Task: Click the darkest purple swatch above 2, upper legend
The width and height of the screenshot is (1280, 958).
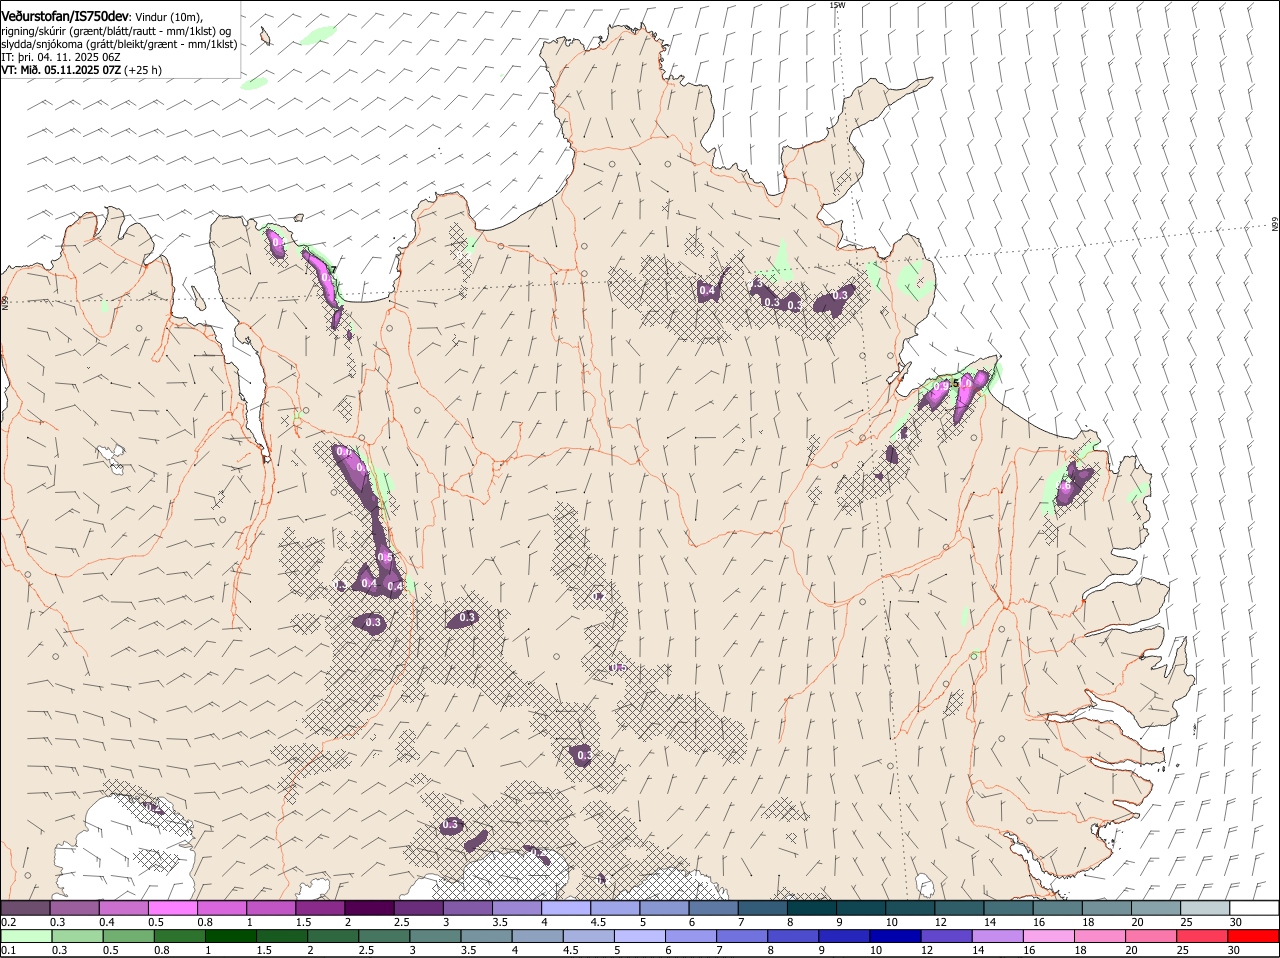Action: (x=369, y=908)
